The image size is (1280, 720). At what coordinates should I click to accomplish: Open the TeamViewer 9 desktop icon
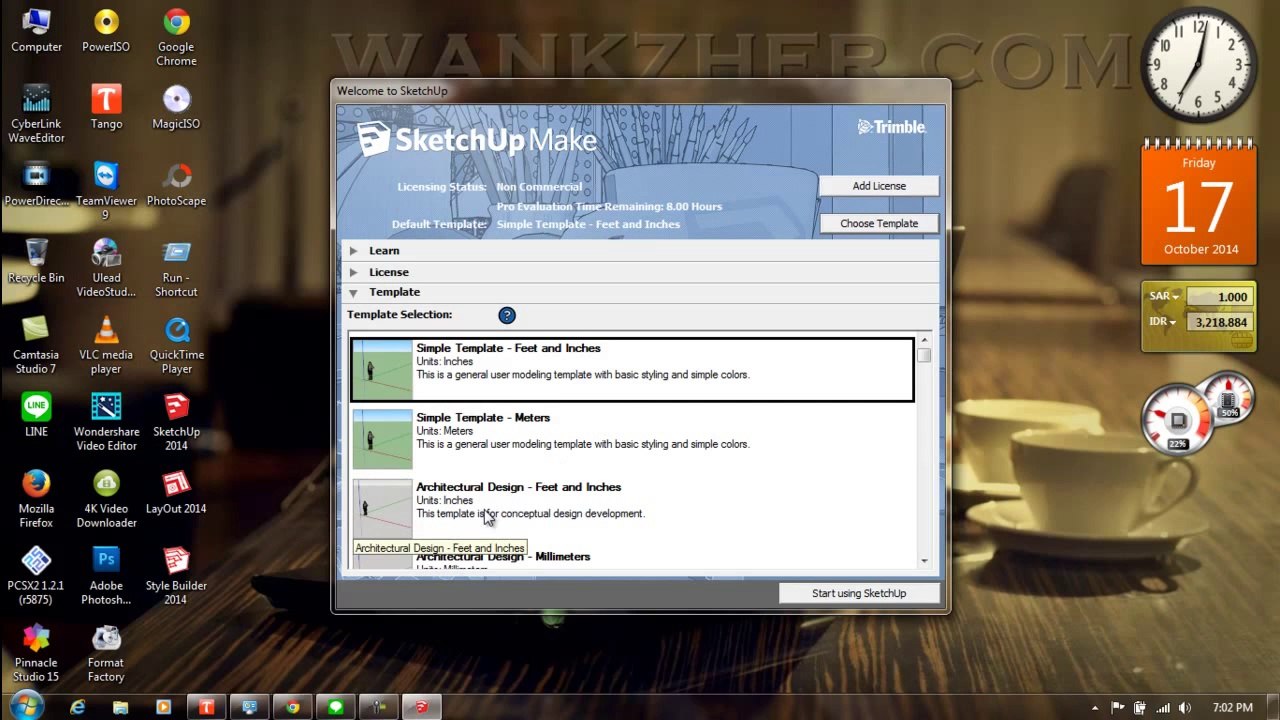click(106, 192)
